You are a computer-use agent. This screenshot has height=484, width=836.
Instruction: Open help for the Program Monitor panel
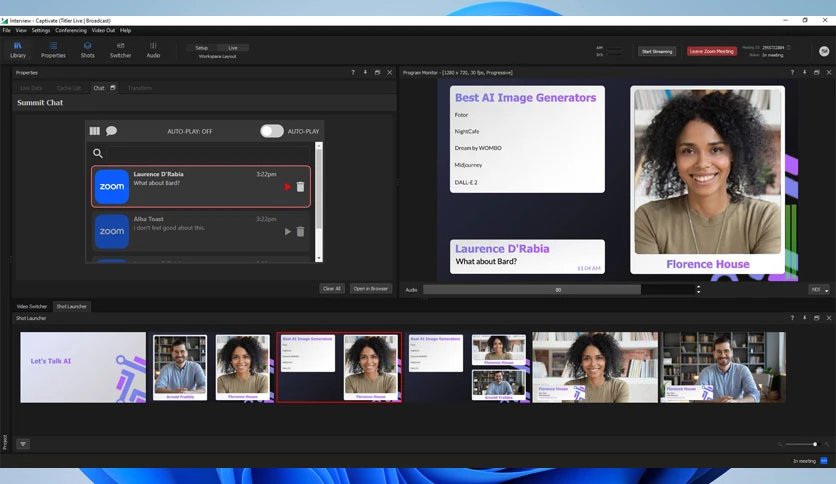792,72
